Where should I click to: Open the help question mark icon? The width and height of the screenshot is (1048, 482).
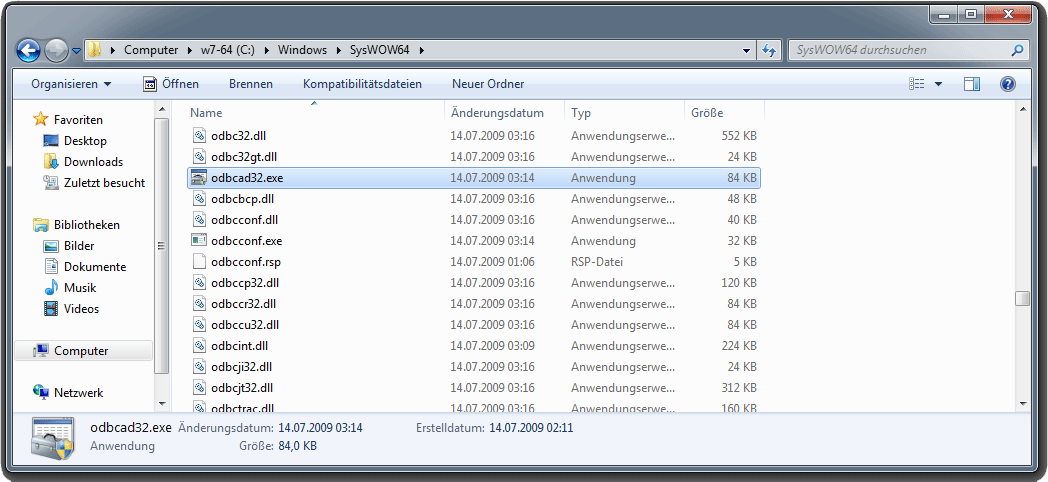[x=1007, y=84]
